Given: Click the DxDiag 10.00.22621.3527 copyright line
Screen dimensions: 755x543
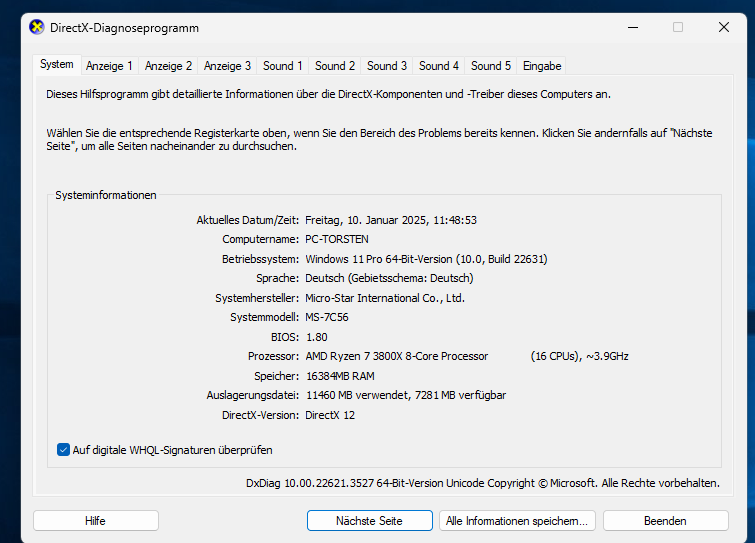Looking at the screenshot, I should click(483, 483).
